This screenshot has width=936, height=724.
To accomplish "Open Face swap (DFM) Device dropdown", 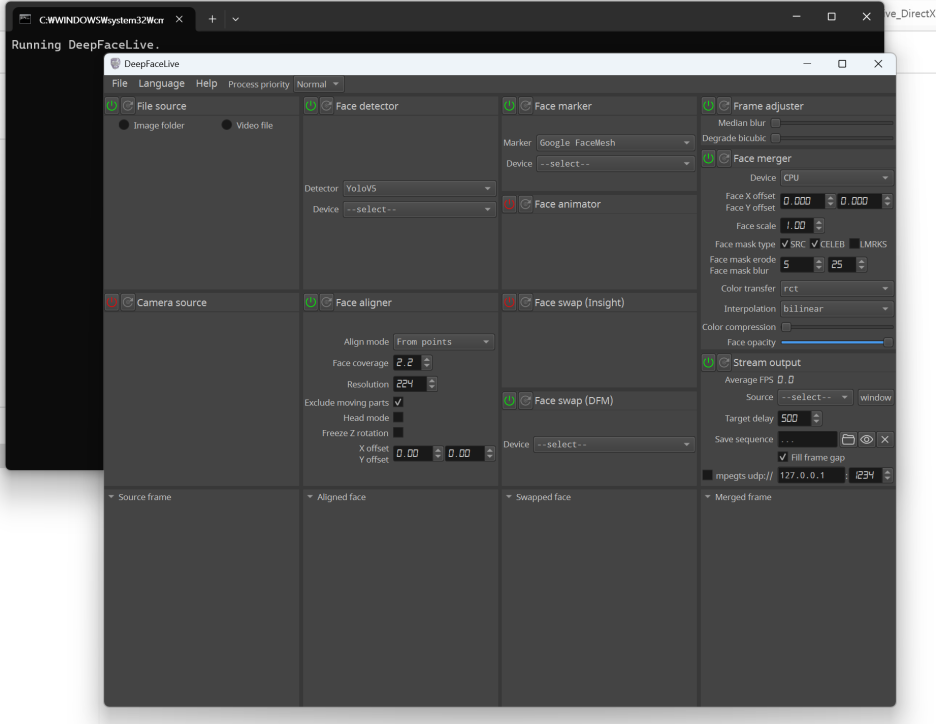I will [614, 444].
